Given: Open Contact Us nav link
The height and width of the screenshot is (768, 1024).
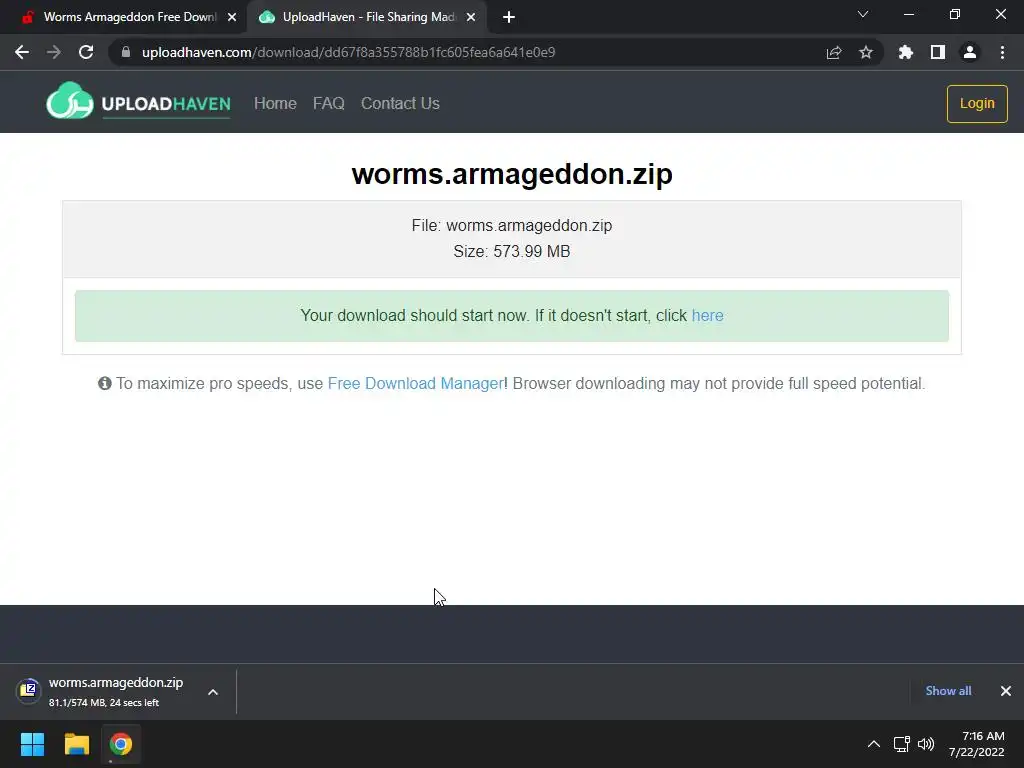Looking at the screenshot, I should tap(400, 103).
